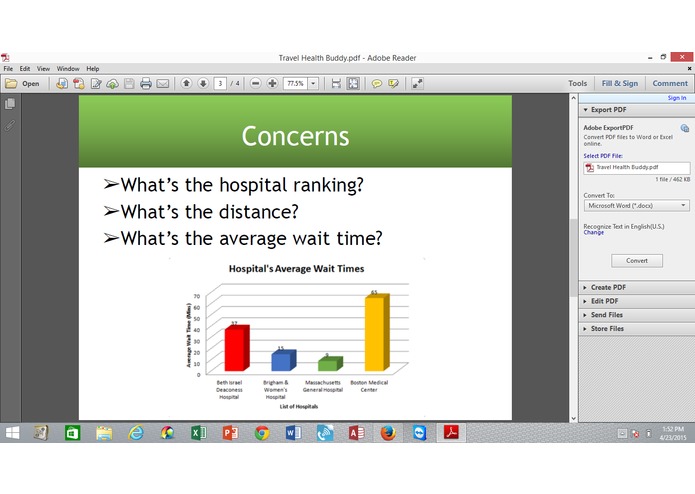Click the Edit PDF pencil-page icon
The height and width of the screenshot is (494, 695).
96,83
